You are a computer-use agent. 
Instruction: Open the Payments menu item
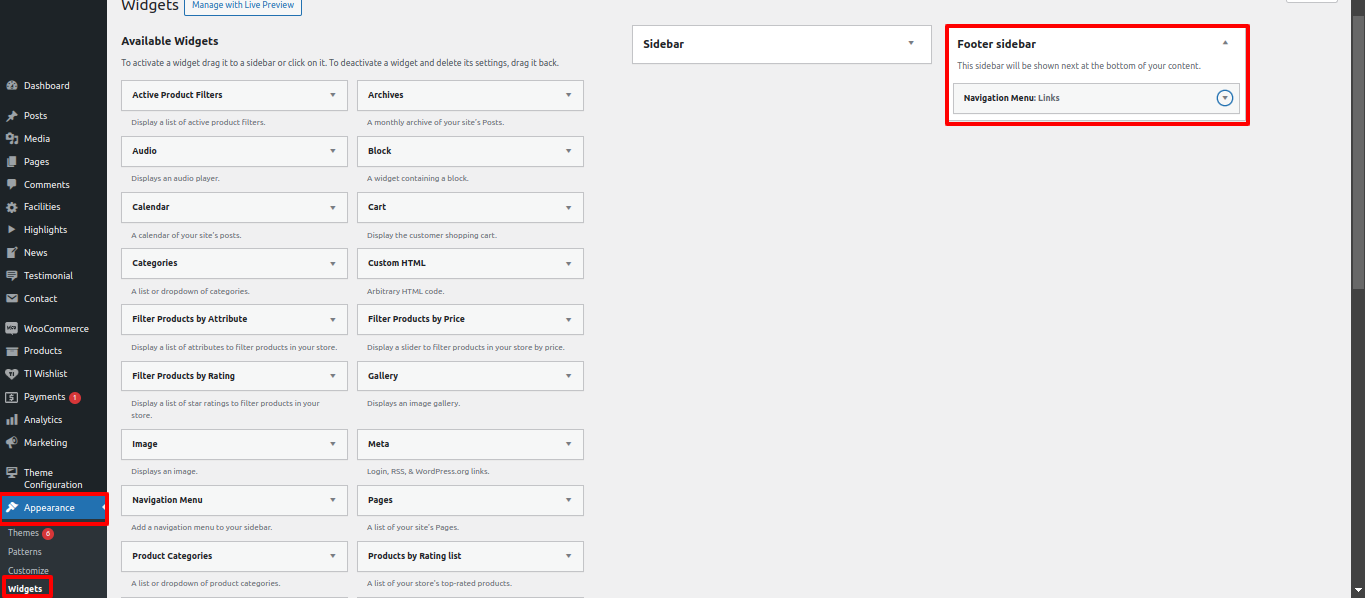coord(44,397)
